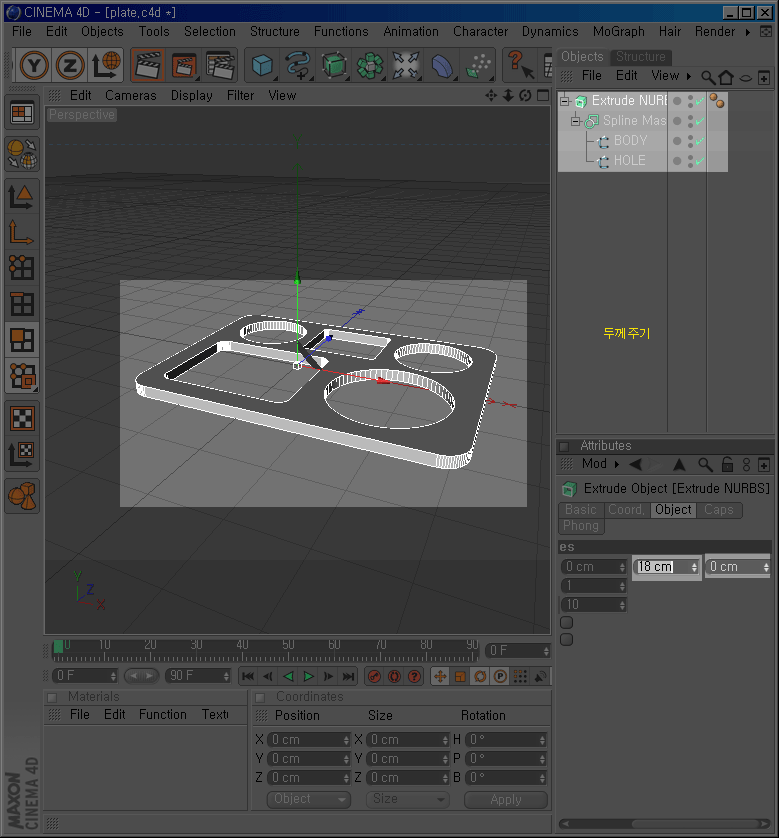Click the record keyframe button
779x838 pixels.
click(375, 677)
